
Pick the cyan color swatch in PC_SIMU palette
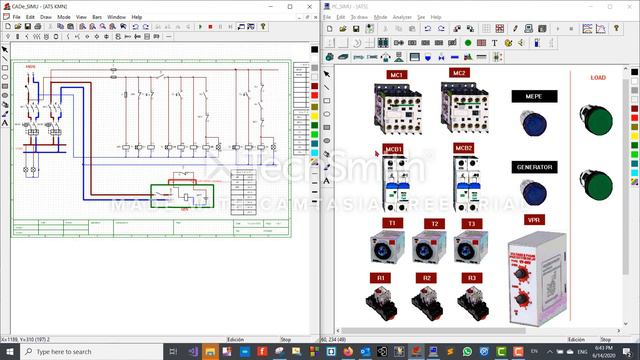click(634, 173)
